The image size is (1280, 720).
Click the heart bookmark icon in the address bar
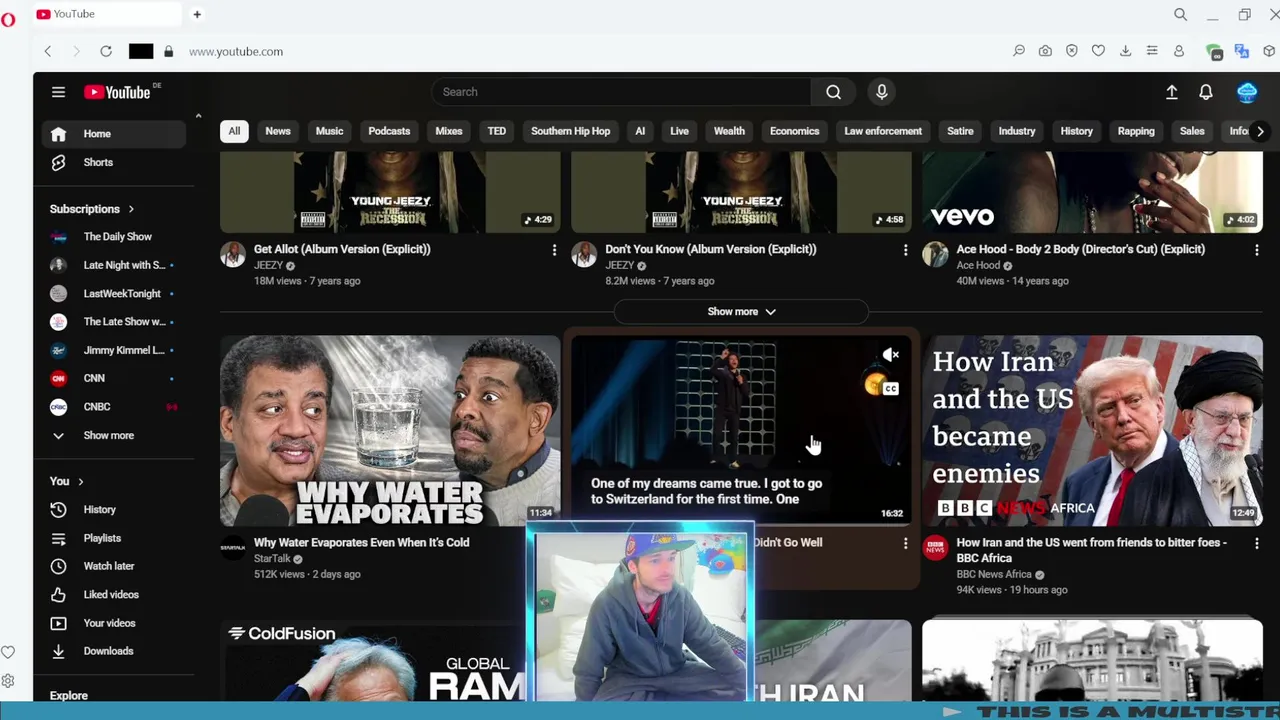[1098, 51]
